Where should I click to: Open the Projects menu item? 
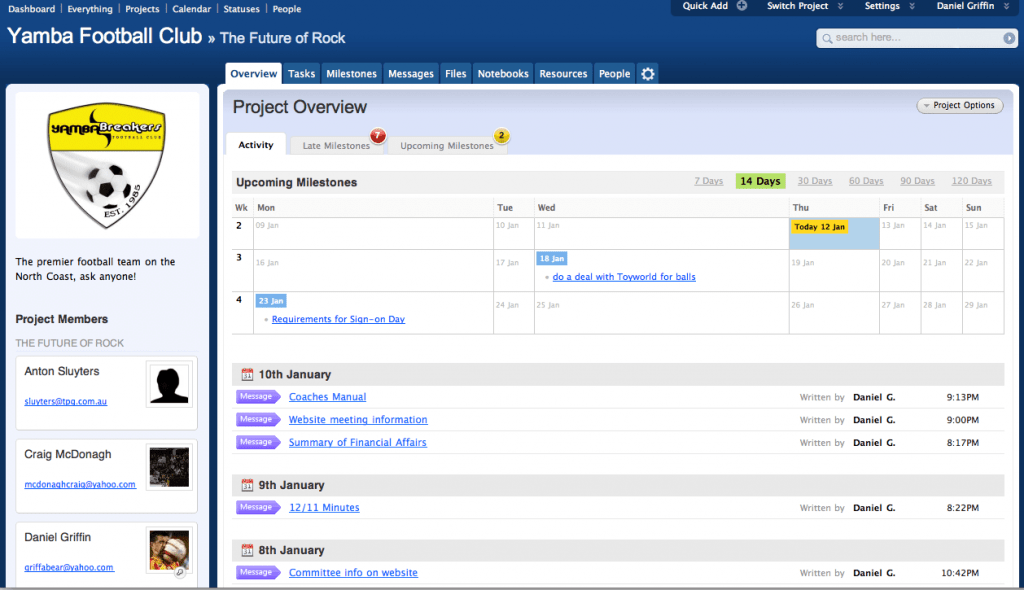click(142, 9)
